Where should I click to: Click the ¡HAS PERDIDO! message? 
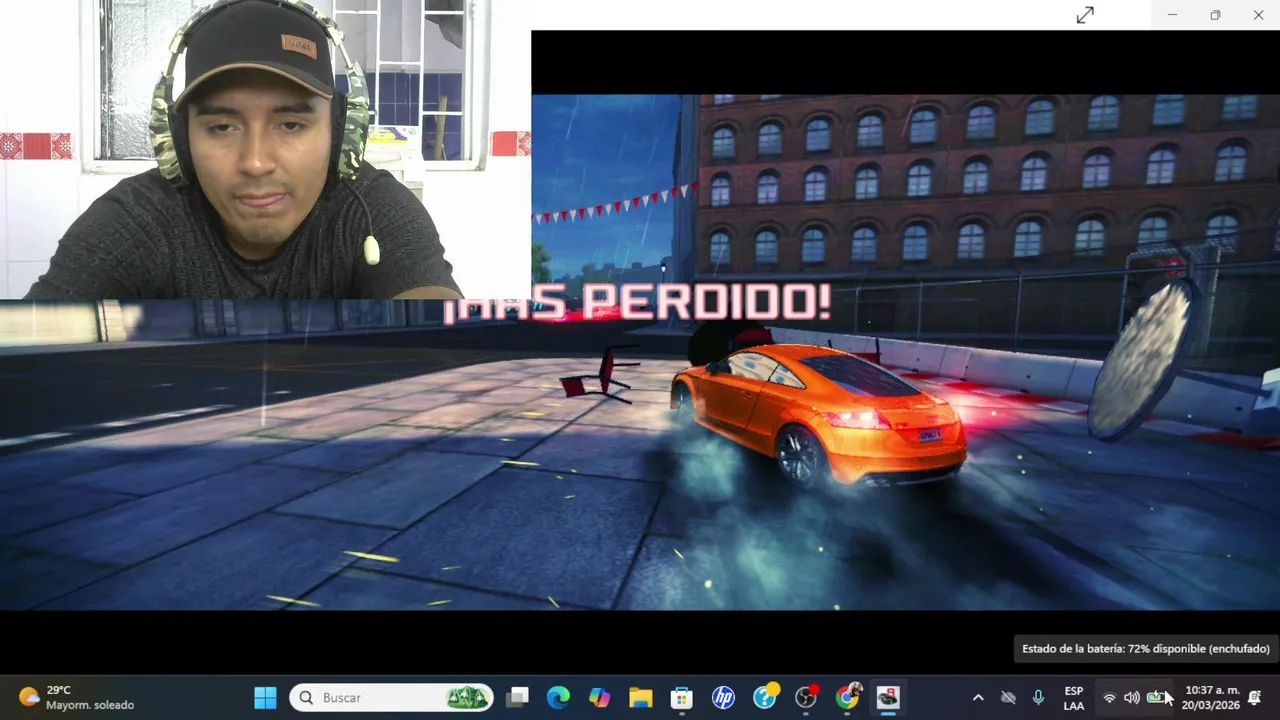click(637, 303)
